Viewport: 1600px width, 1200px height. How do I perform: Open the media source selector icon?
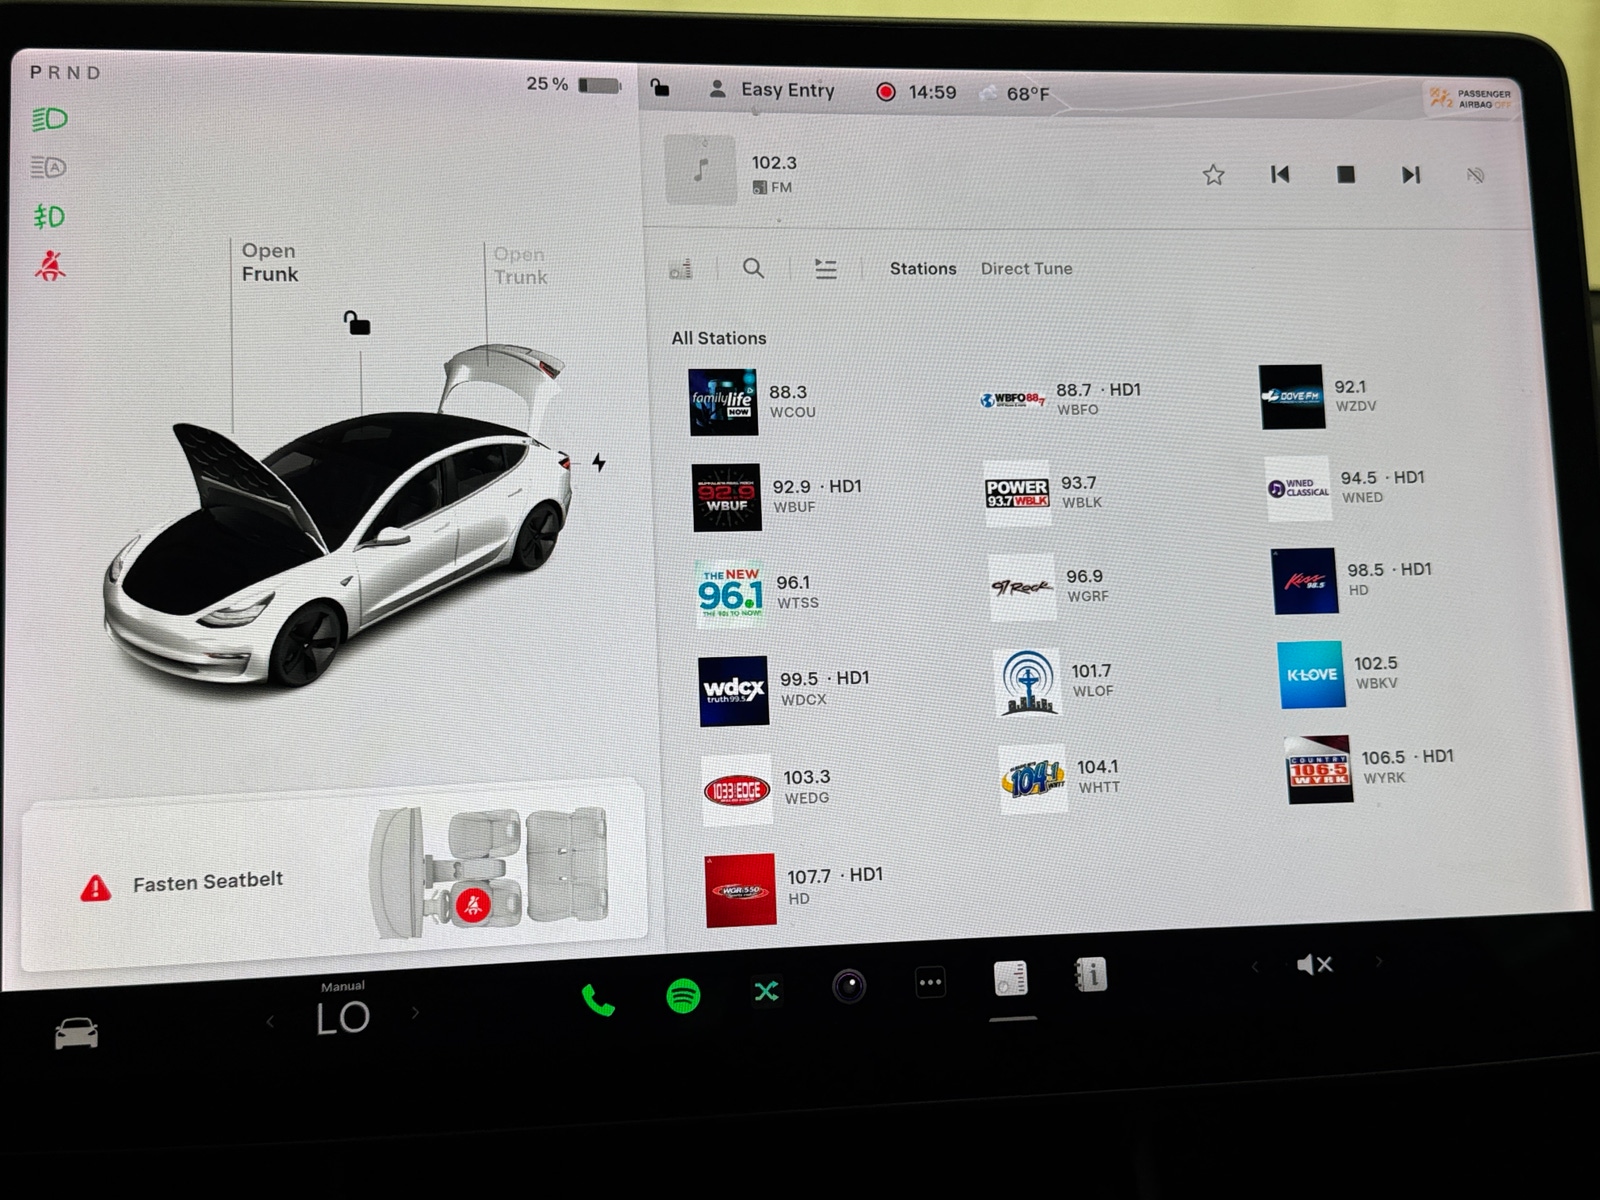(x=681, y=269)
